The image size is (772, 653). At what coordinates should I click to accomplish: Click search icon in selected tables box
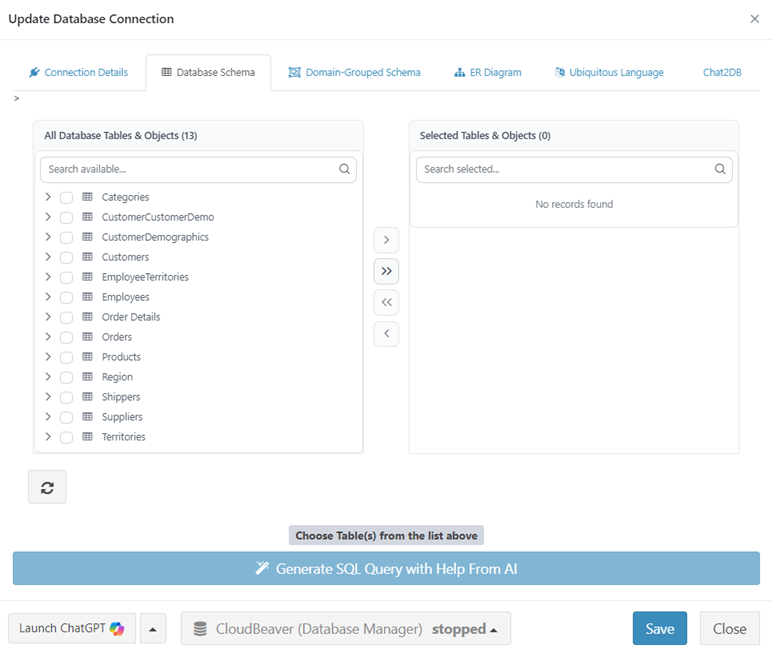[720, 170]
